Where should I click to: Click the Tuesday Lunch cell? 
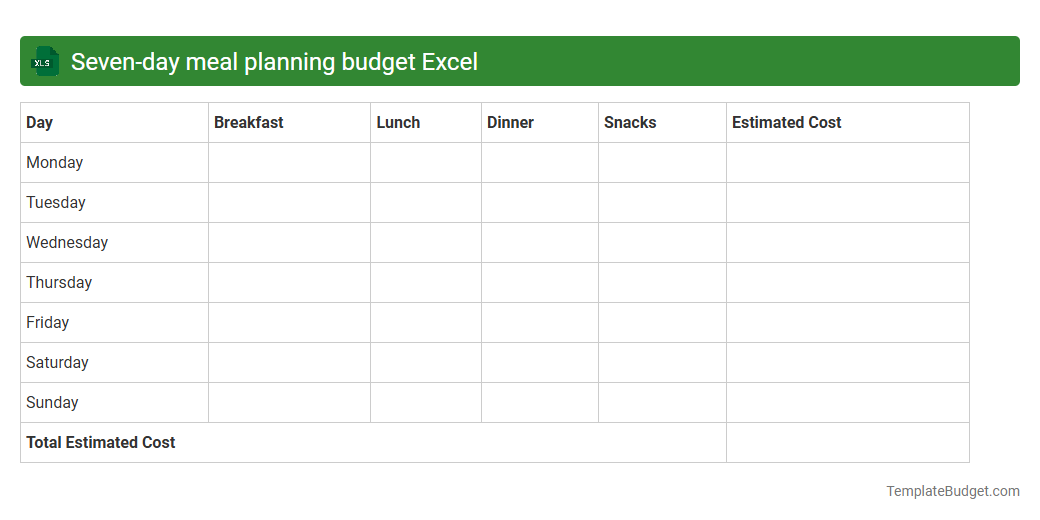(426, 202)
